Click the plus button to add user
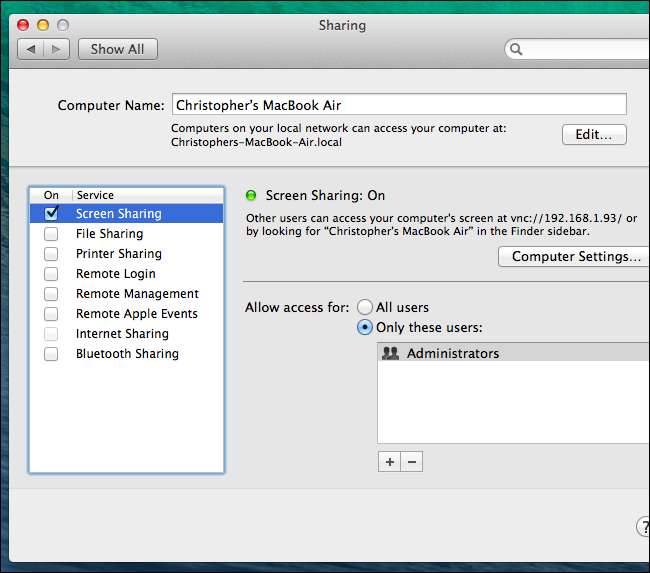The image size is (650, 573). point(389,461)
